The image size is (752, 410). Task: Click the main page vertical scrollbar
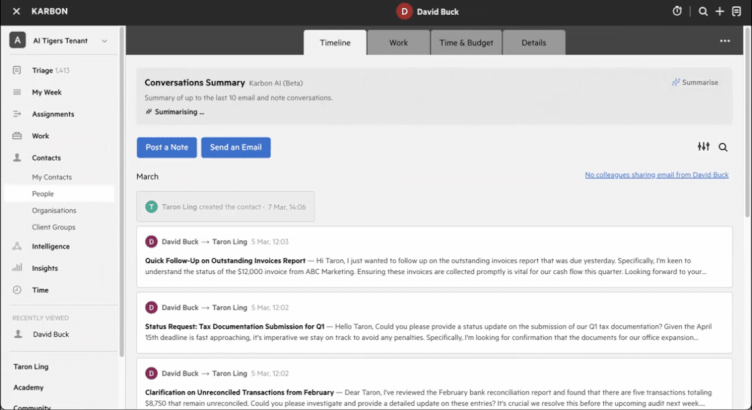[748, 121]
